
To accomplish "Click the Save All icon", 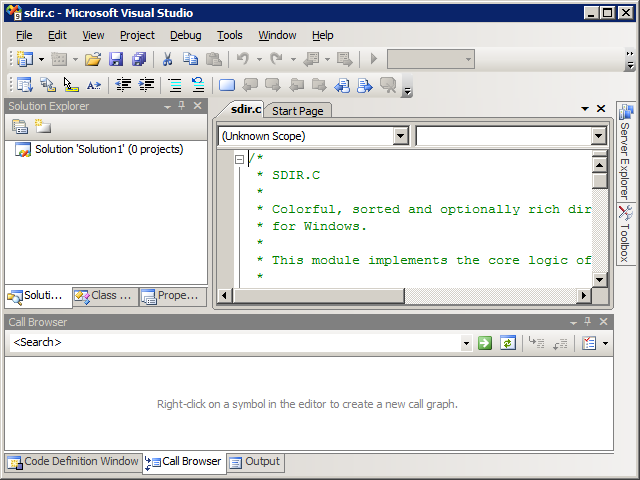I will click(139, 59).
